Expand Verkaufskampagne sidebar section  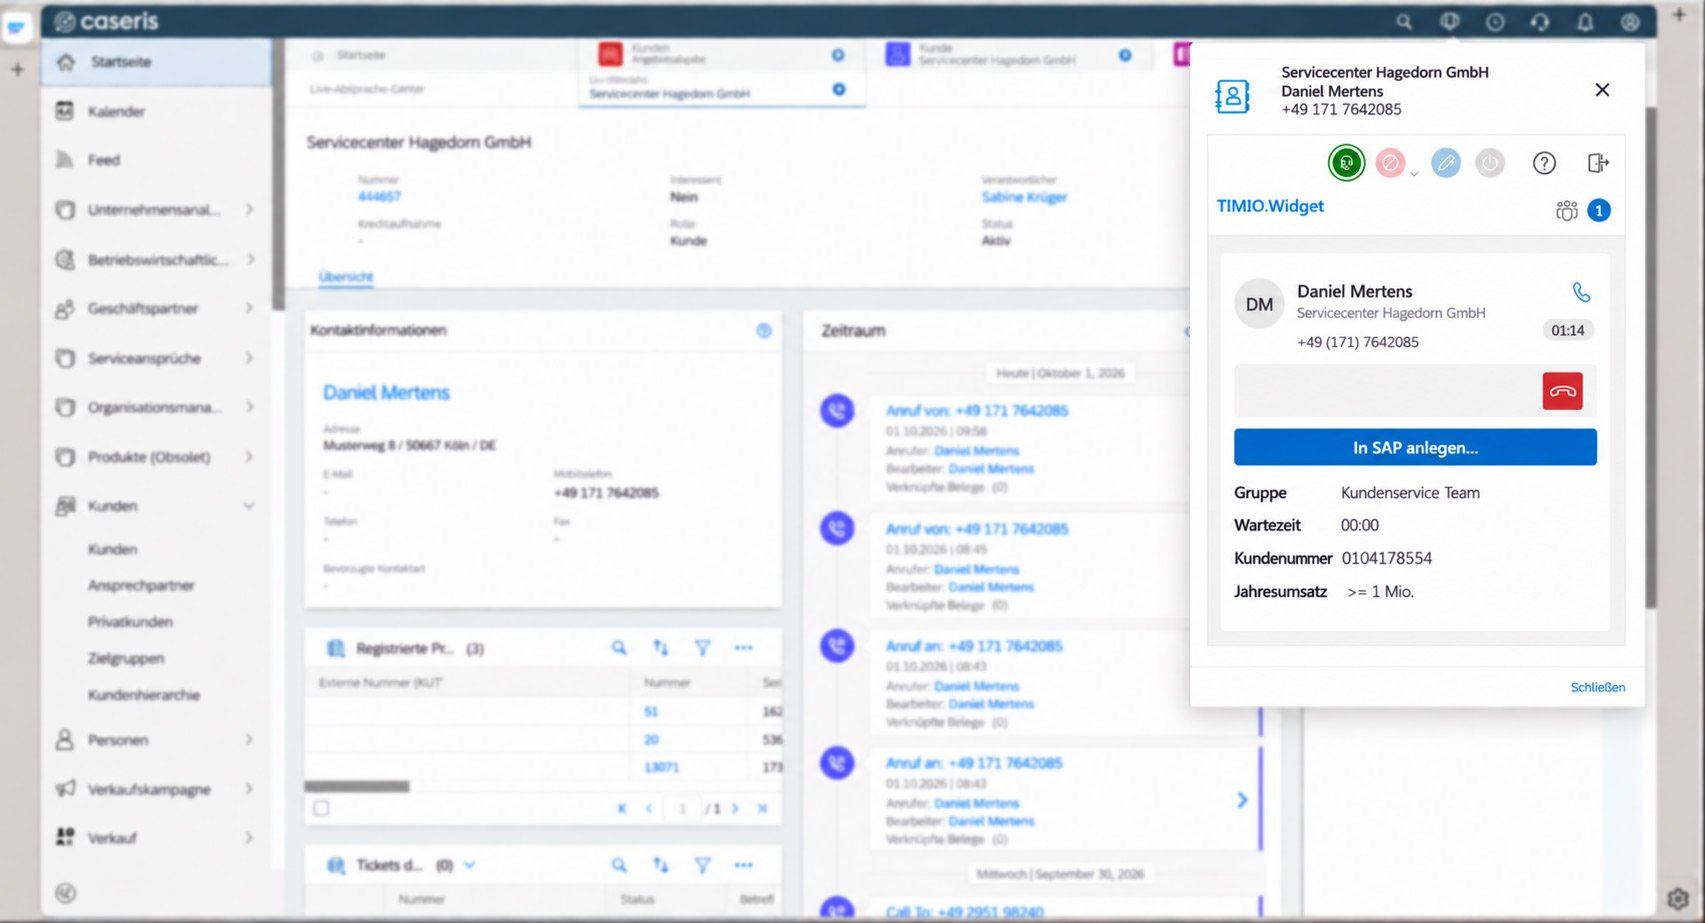[x=249, y=788]
